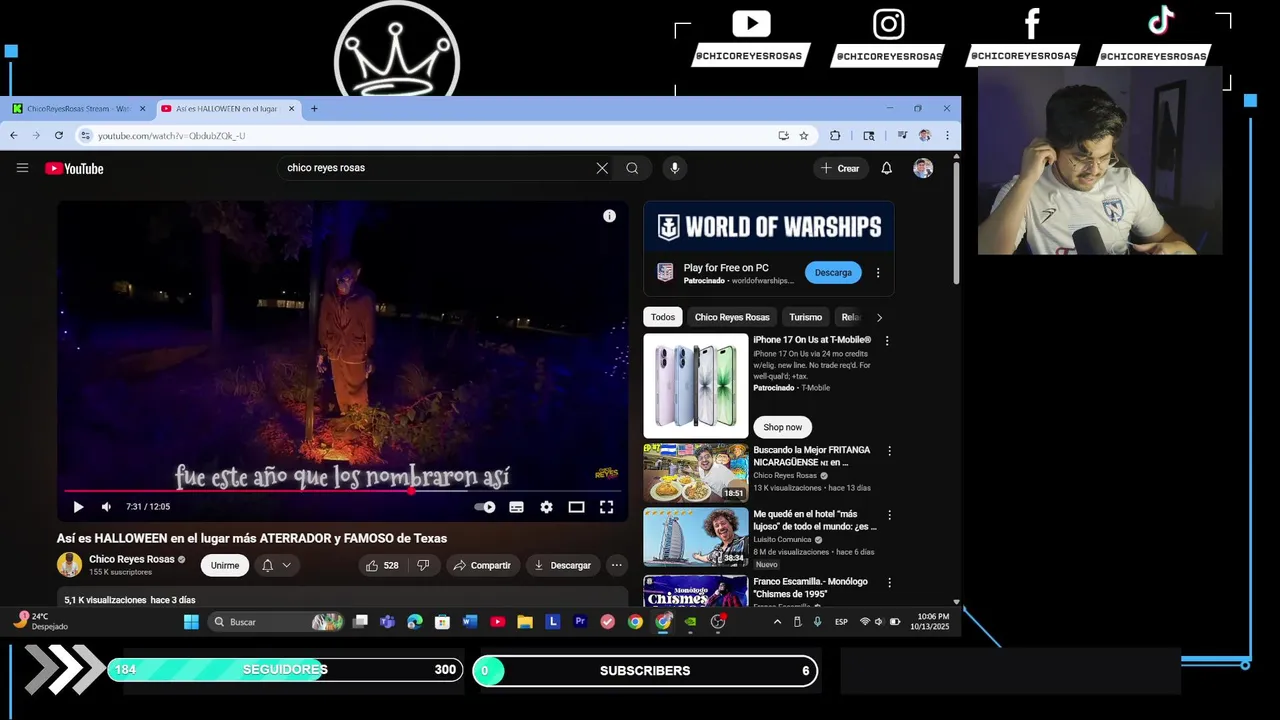This screenshot has height=720, width=1280.
Task: Open World of Warships ad options menu
Action: coord(878,272)
